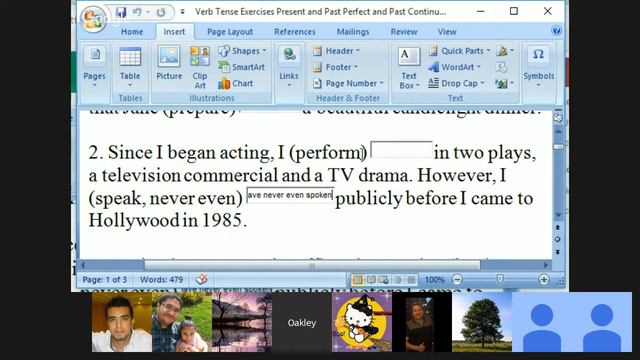Undo the last action
This screenshot has width=640, height=360.
coord(137,12)
